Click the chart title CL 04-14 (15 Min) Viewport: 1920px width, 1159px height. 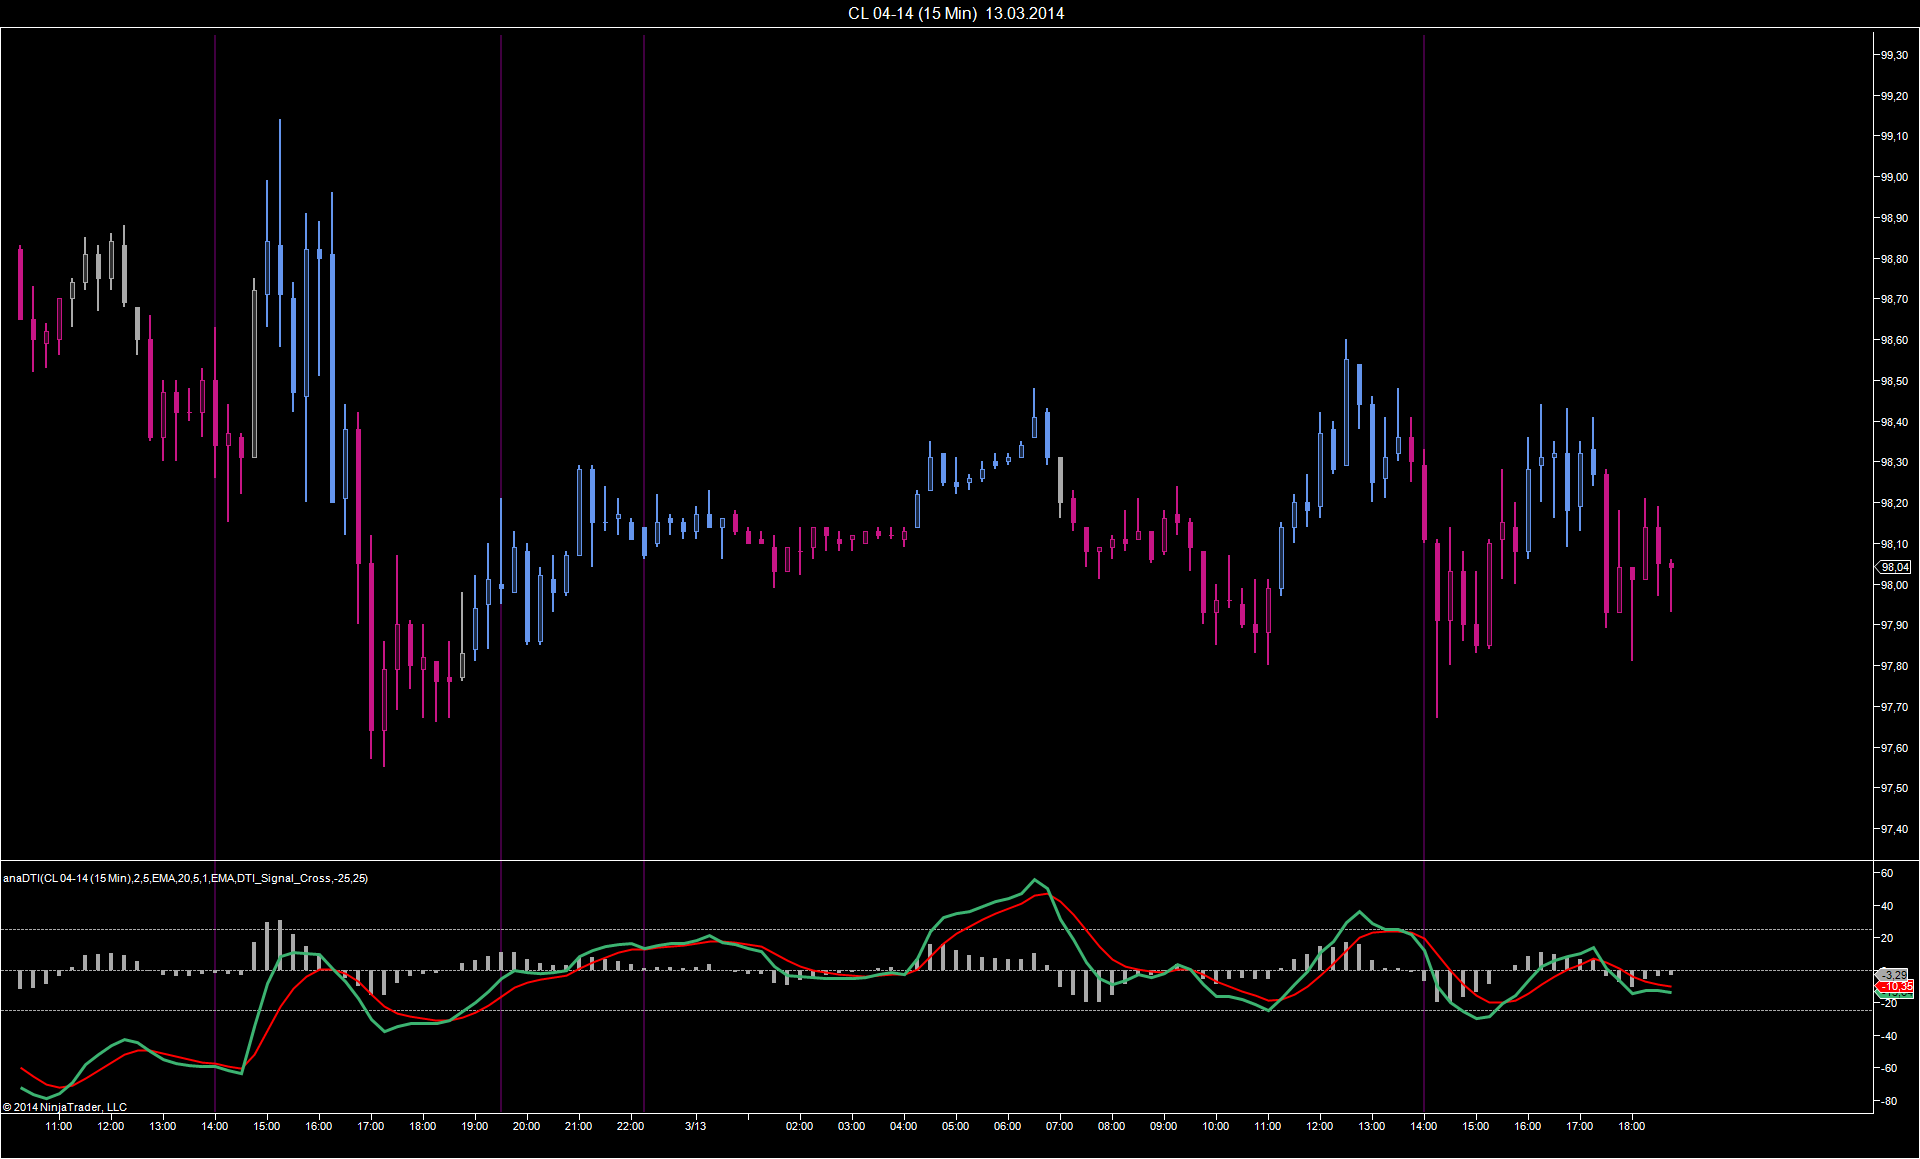coord(912,13)
